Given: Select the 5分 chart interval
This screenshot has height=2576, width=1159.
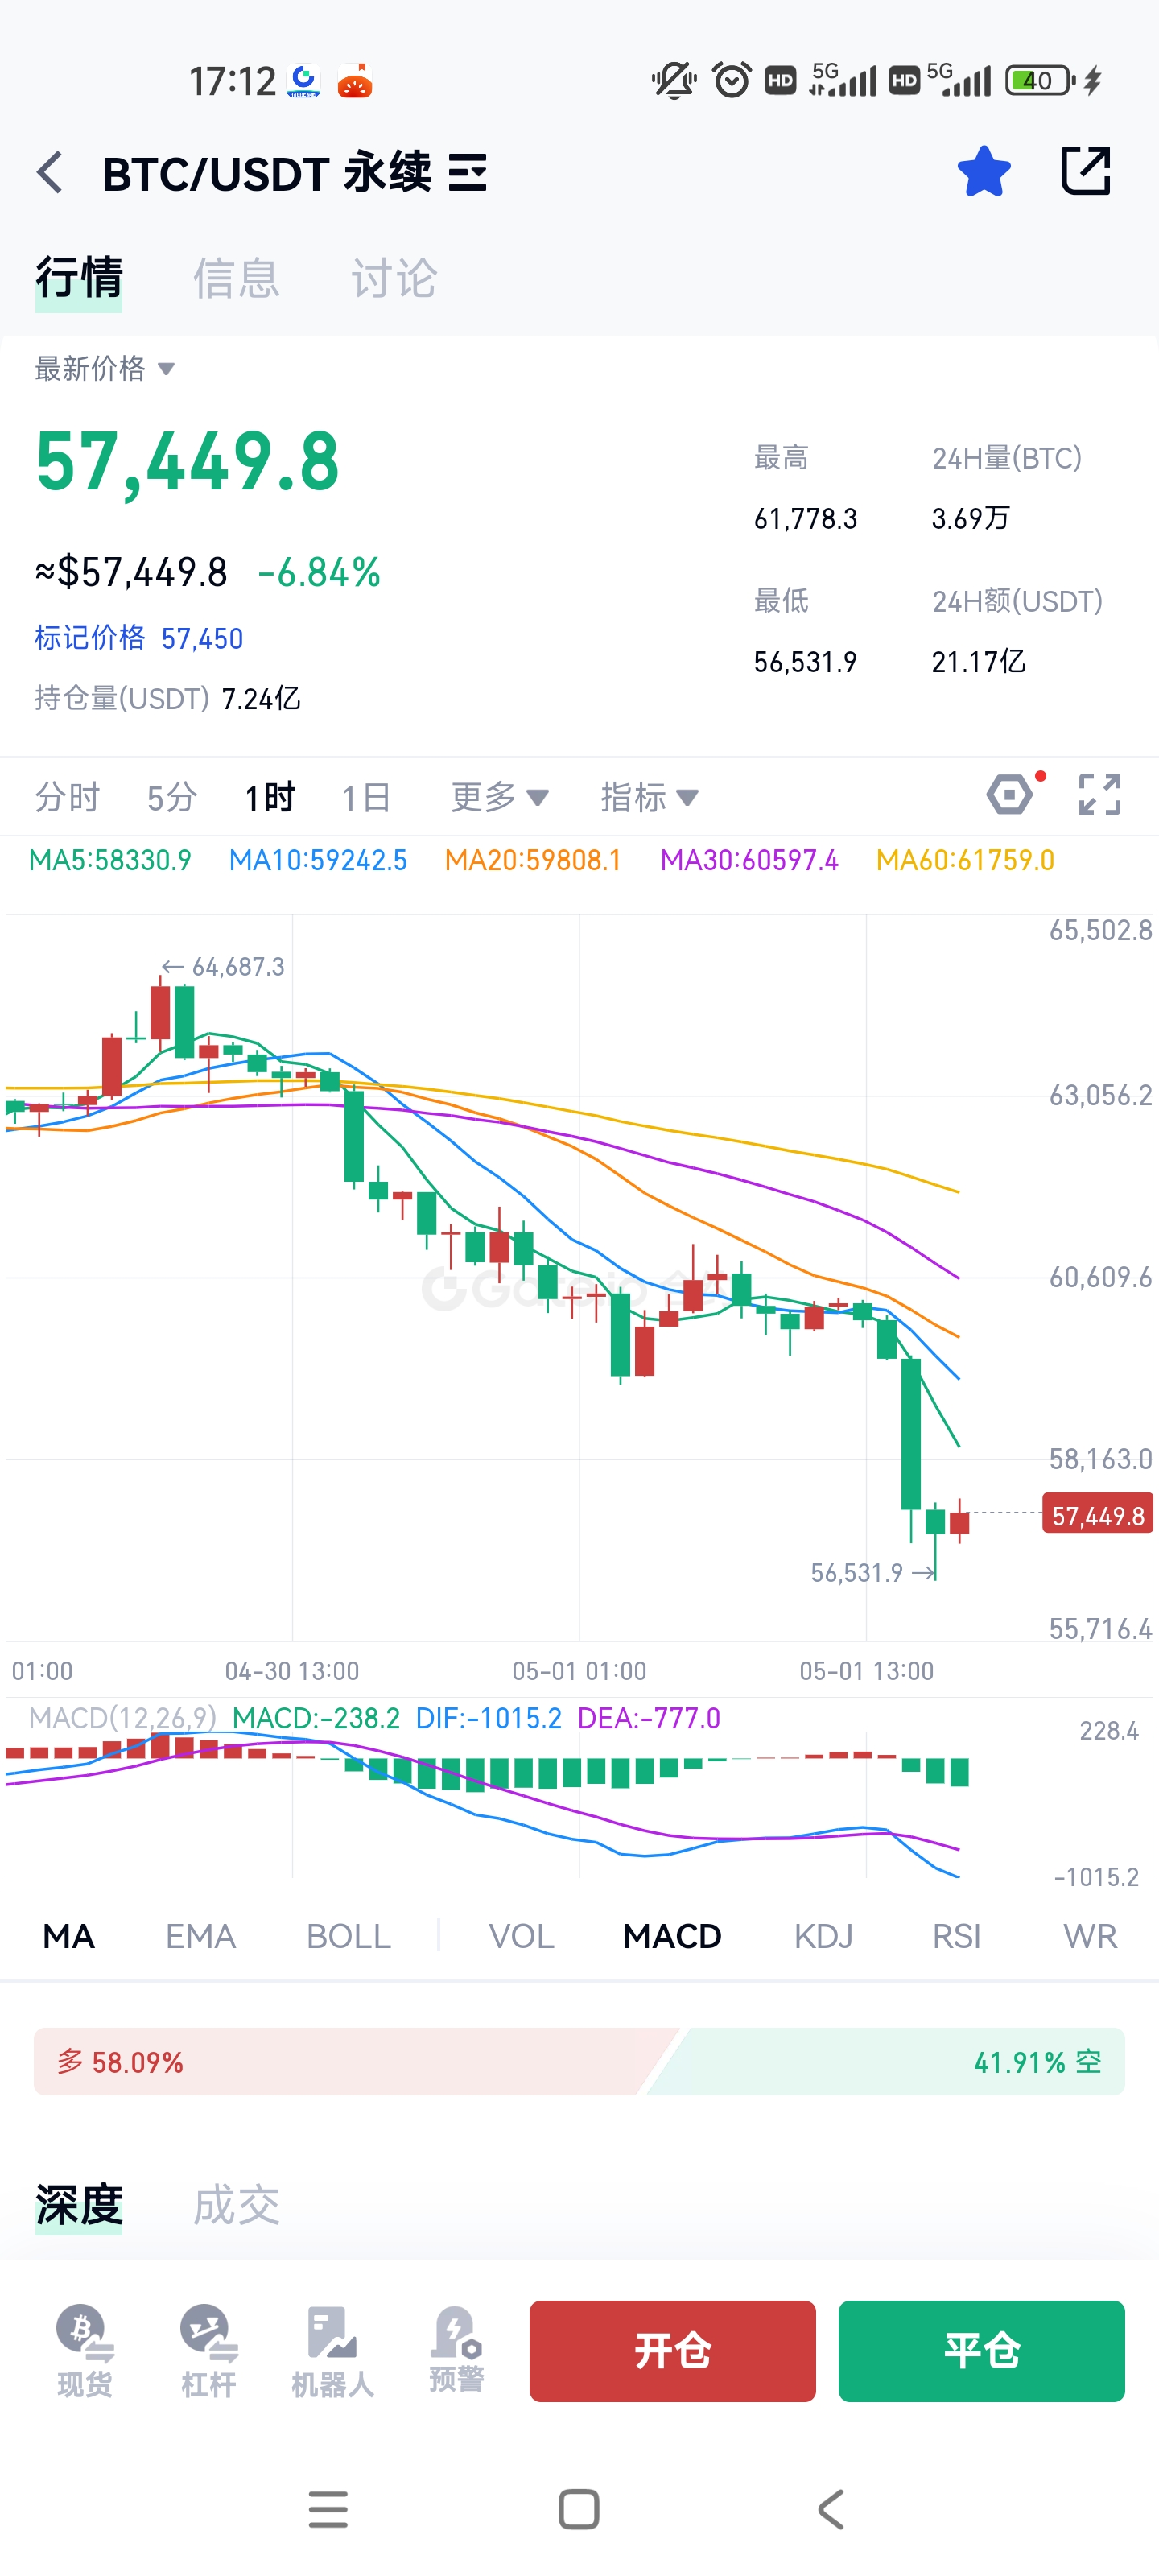Looking at the screenshot, I should click(x=172, y=797).
